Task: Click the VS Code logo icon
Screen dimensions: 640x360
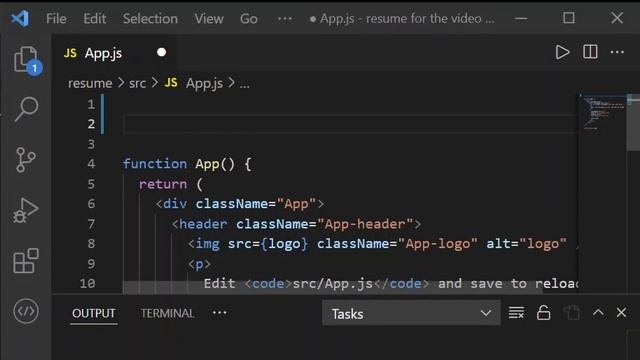Action: tap(20, 18)
